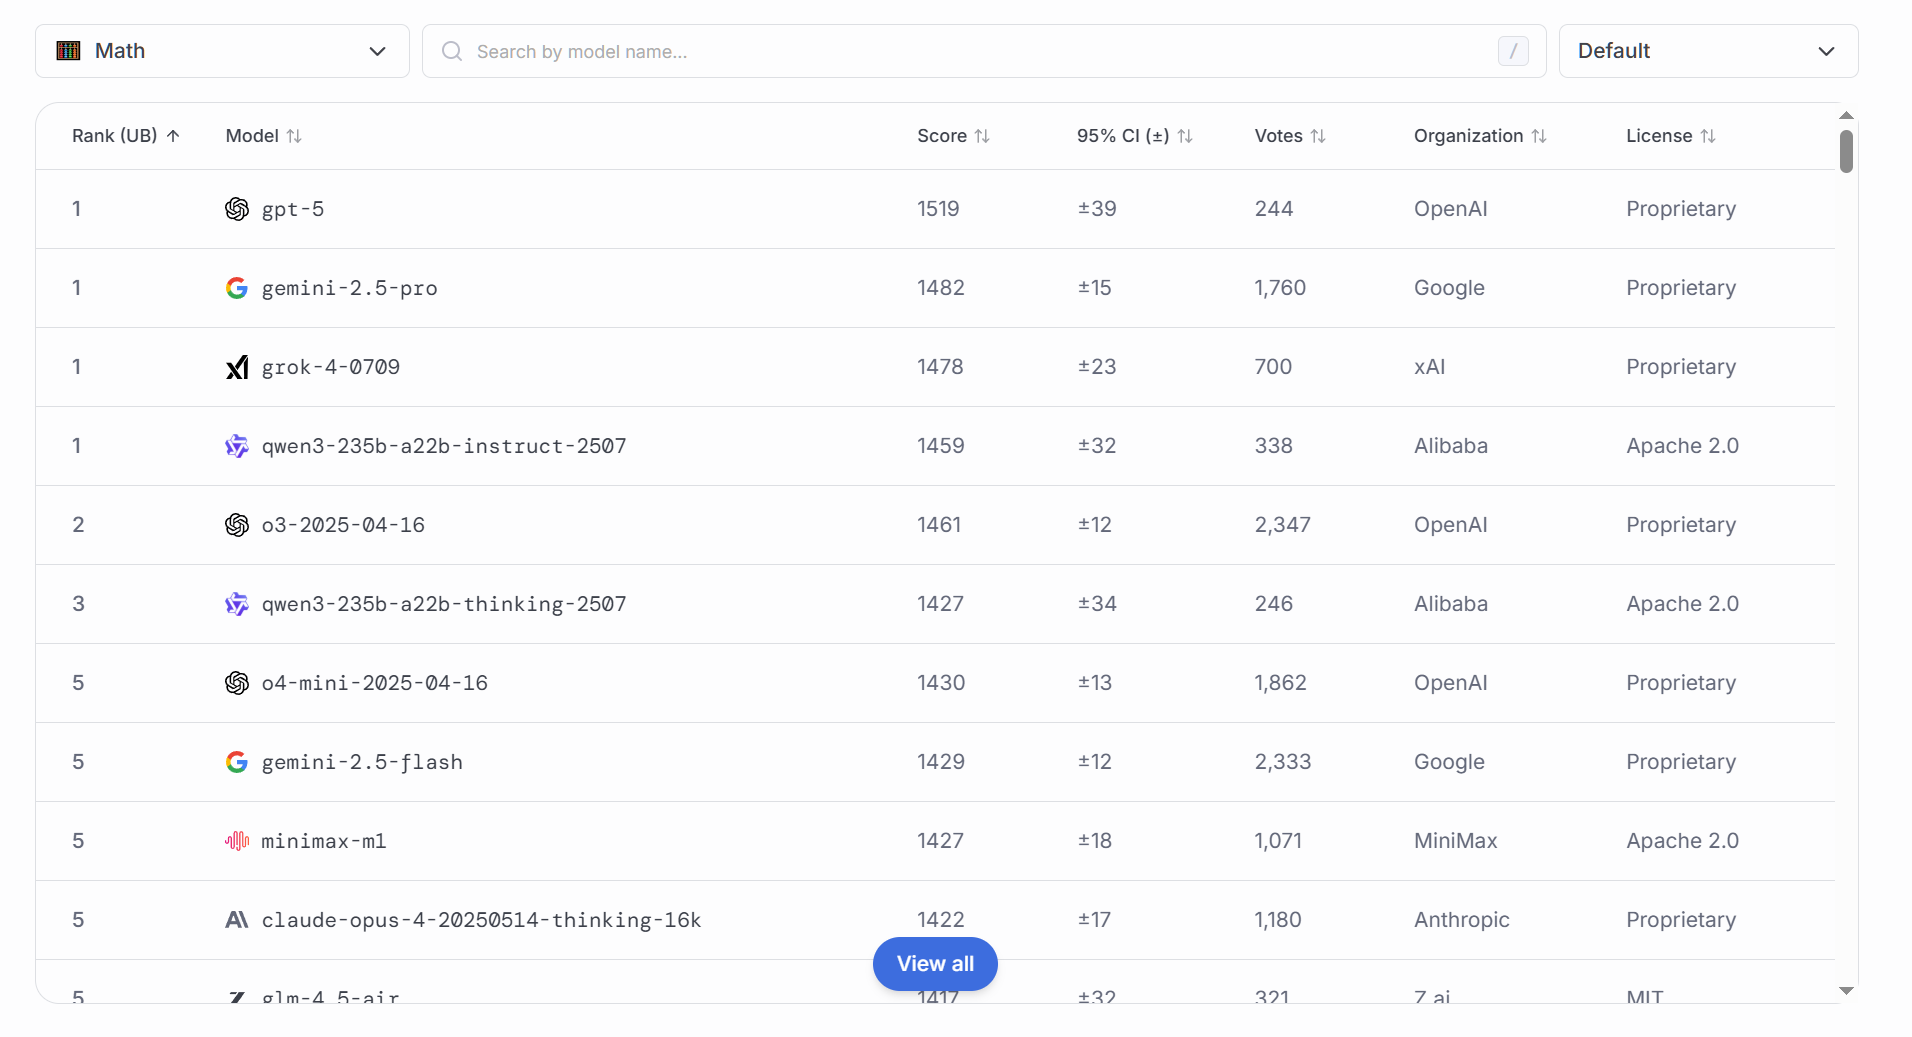
Task: Click the abacus icon in the Math dropdown
Action: 68,51
